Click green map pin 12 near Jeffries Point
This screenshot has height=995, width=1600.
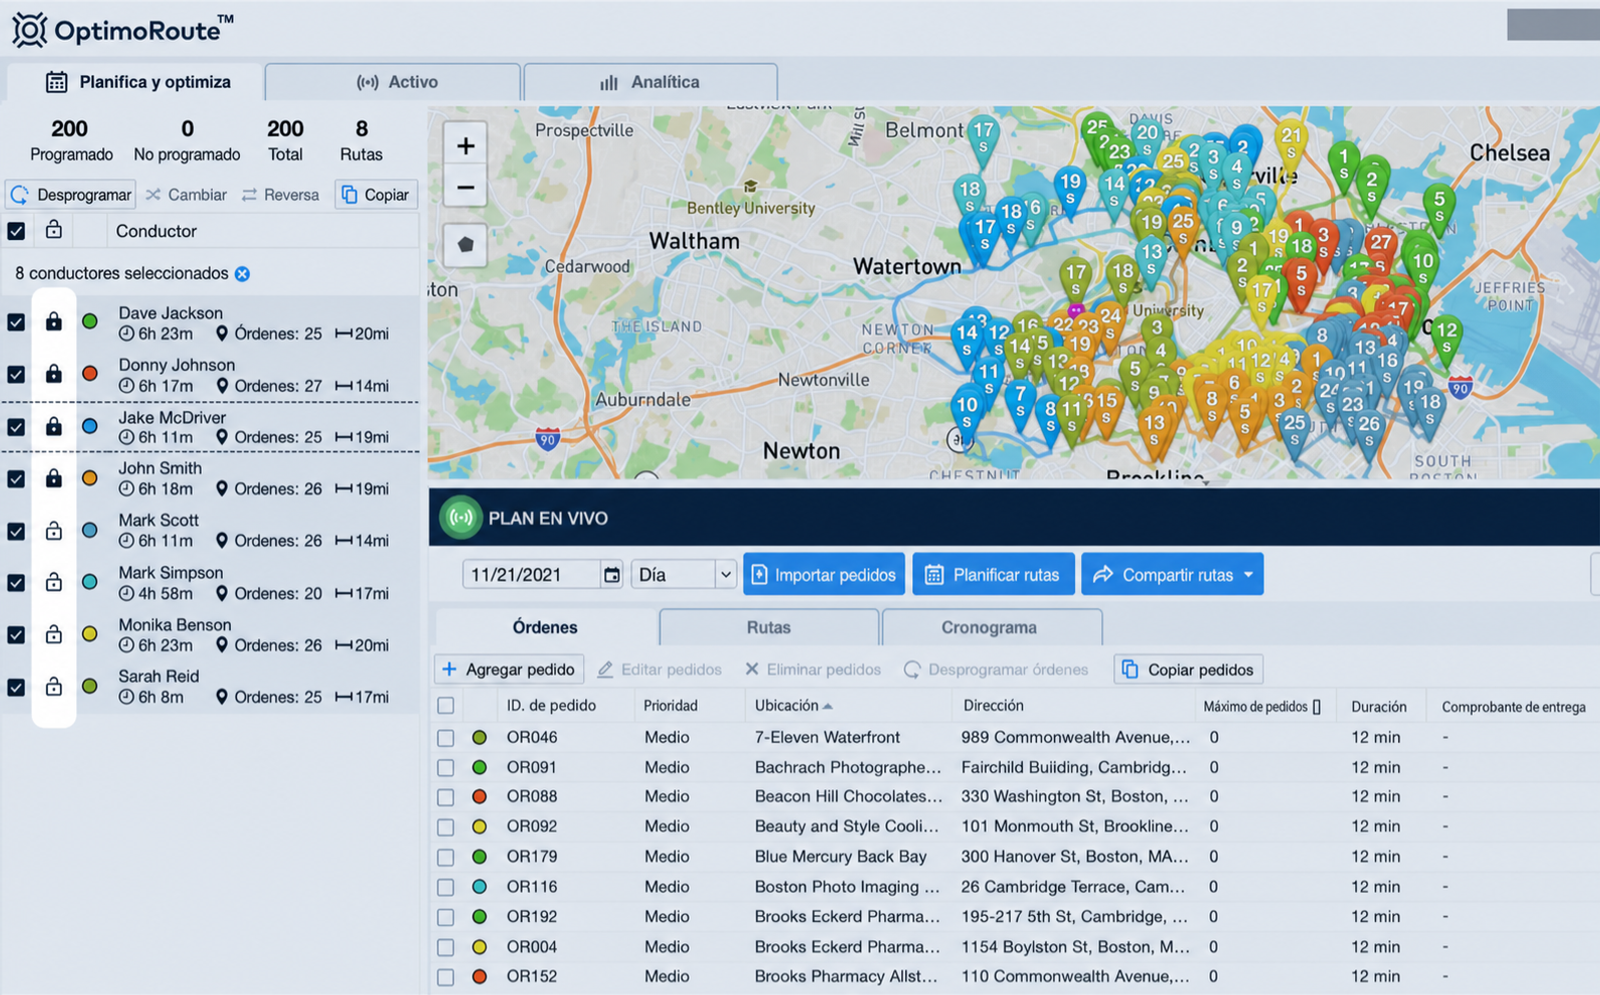(x=1446, y=336)
